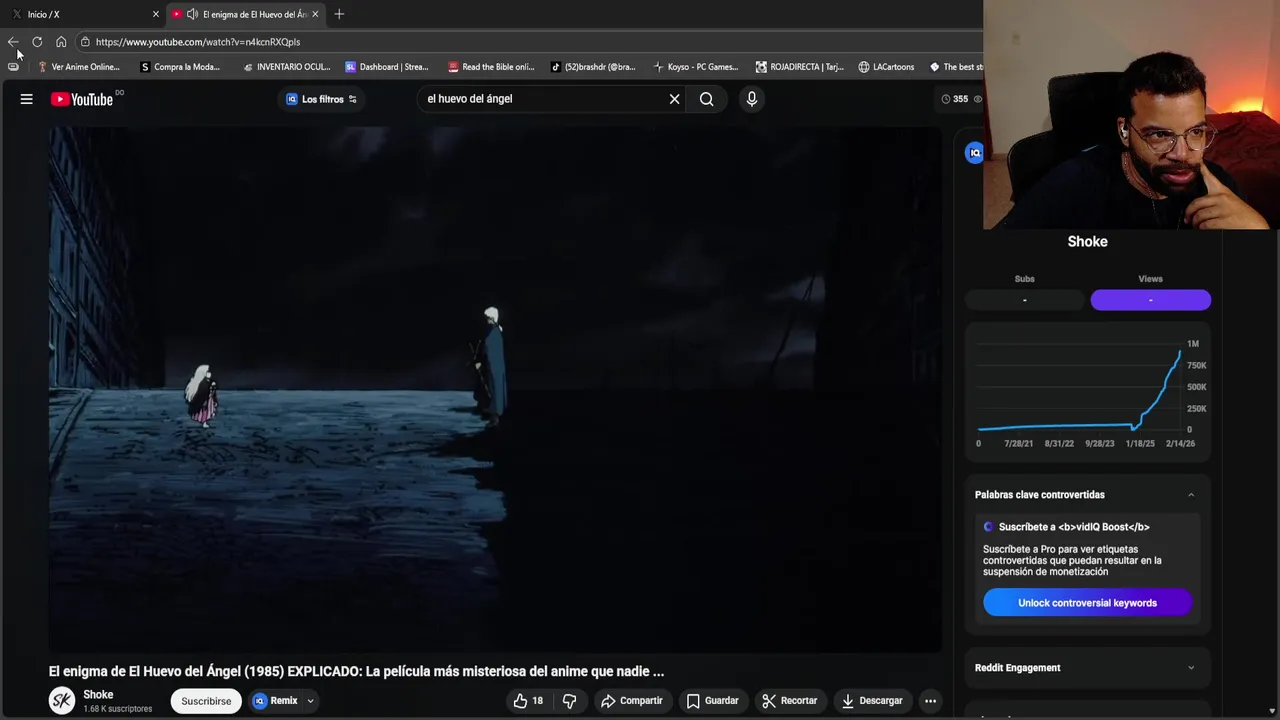1280x720 pixels.
Task: Click the 1.68 K suscriptores text
Action: [118, 709]
